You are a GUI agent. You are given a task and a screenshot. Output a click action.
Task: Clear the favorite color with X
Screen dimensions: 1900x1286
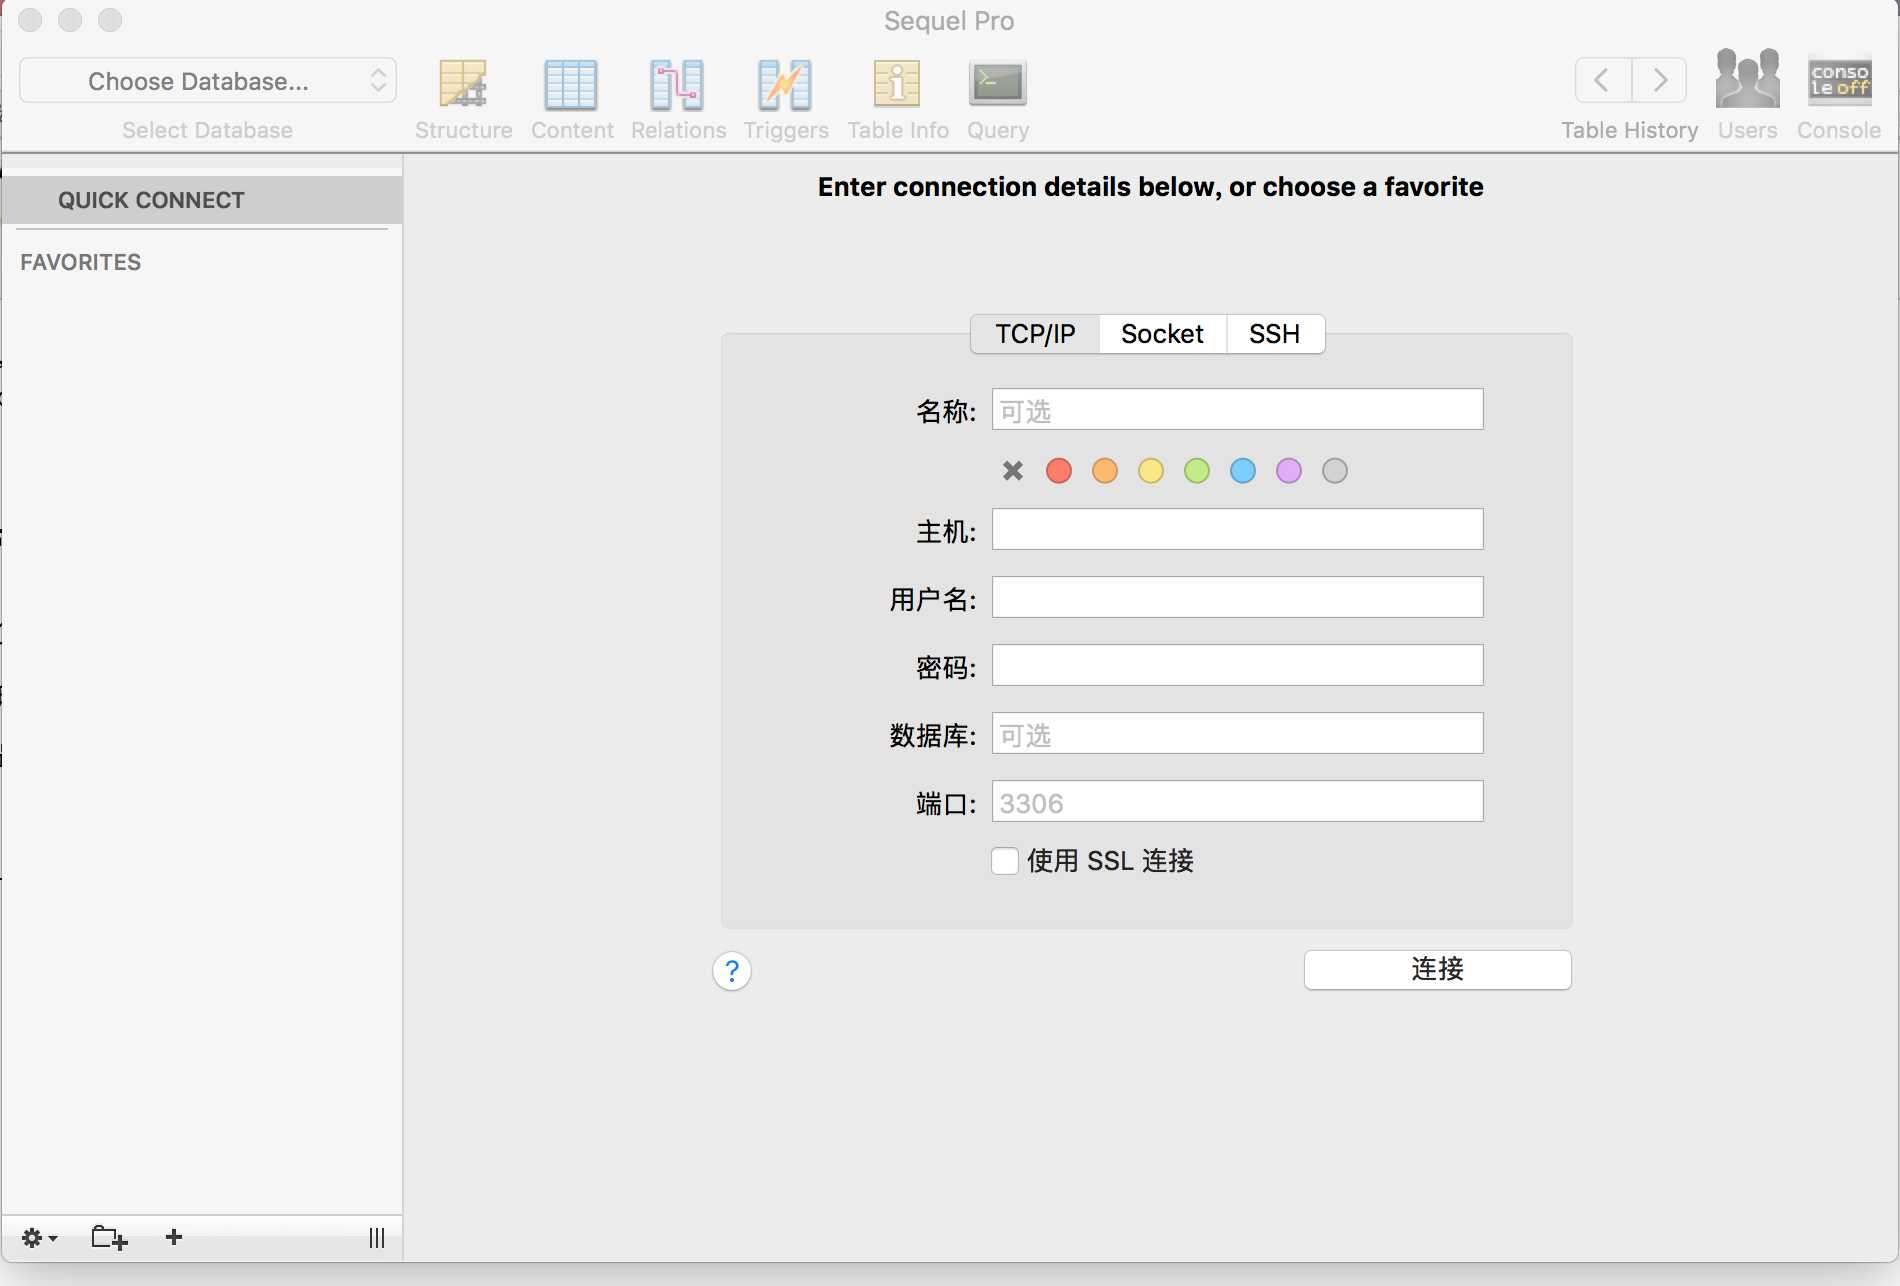click(1013, 470)
